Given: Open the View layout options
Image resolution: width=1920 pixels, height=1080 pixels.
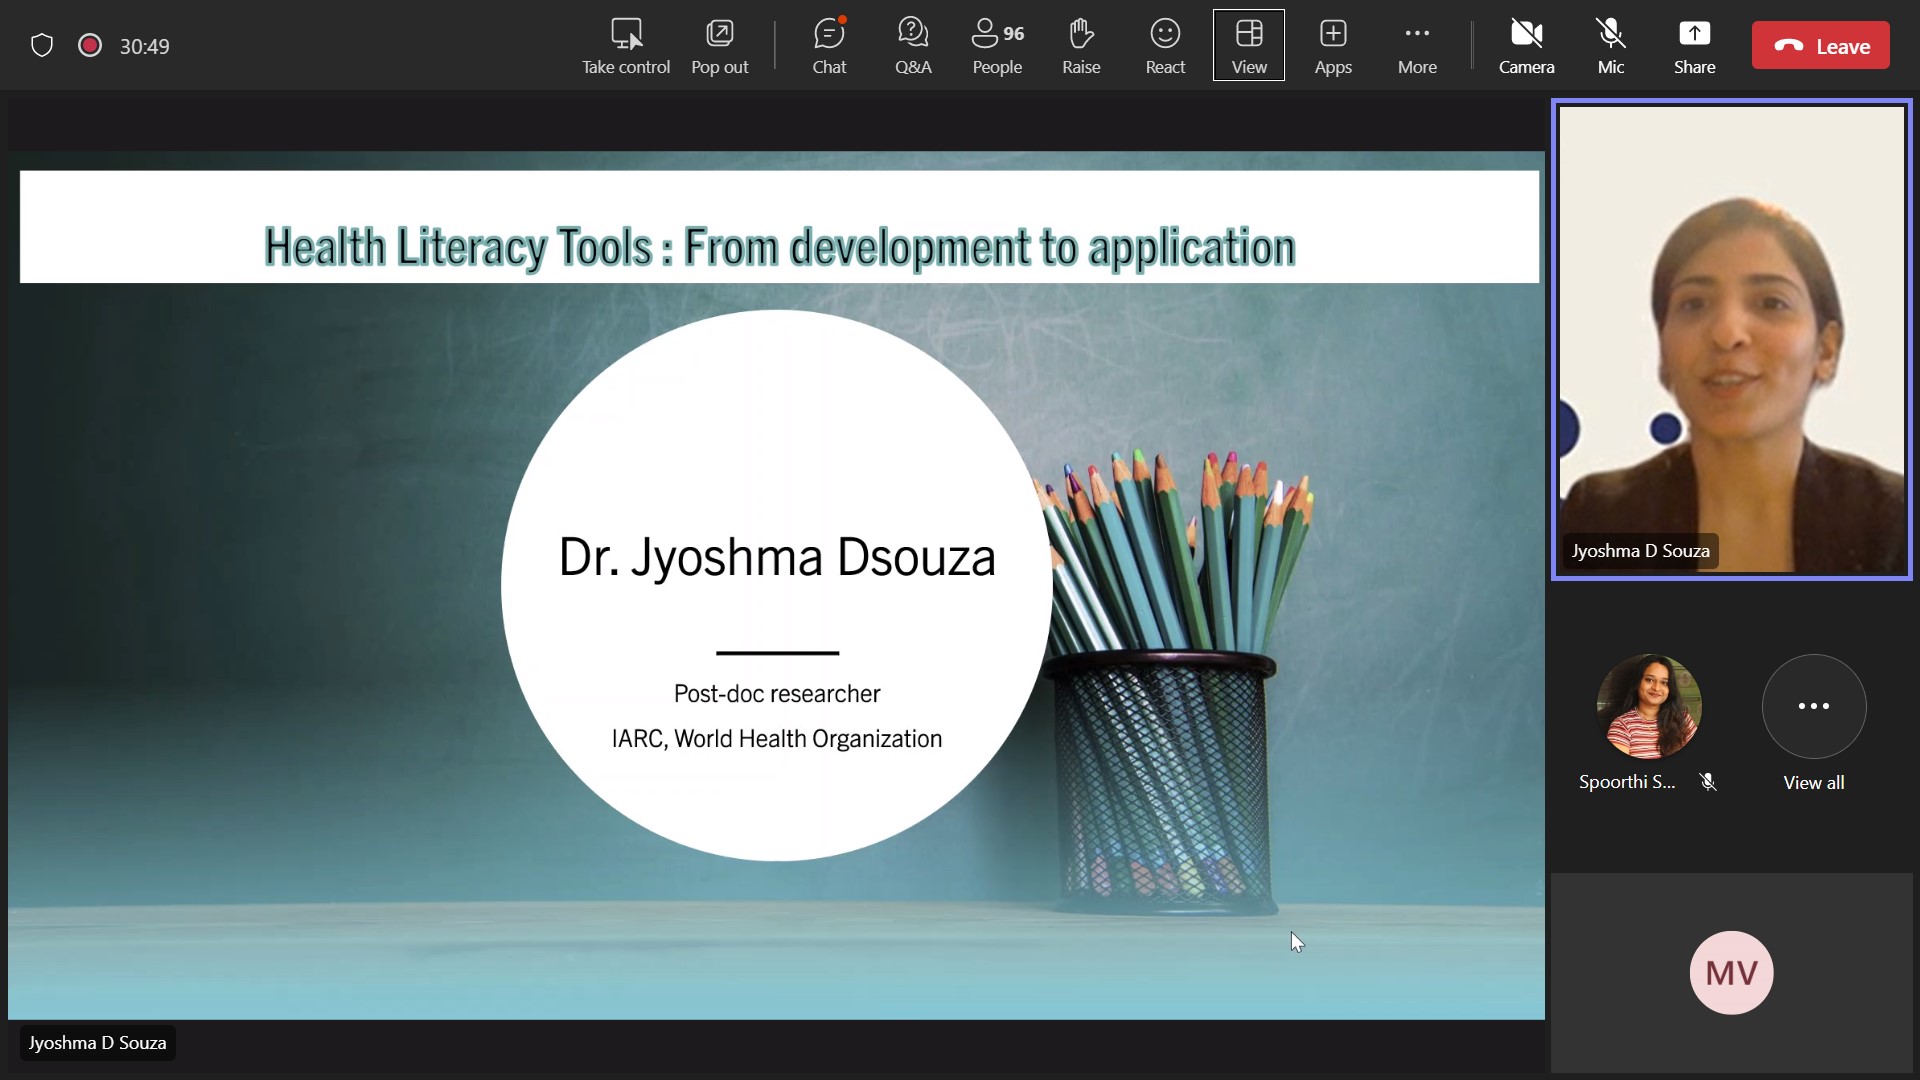Looking at the screenshot, I should click(1248, 46).
